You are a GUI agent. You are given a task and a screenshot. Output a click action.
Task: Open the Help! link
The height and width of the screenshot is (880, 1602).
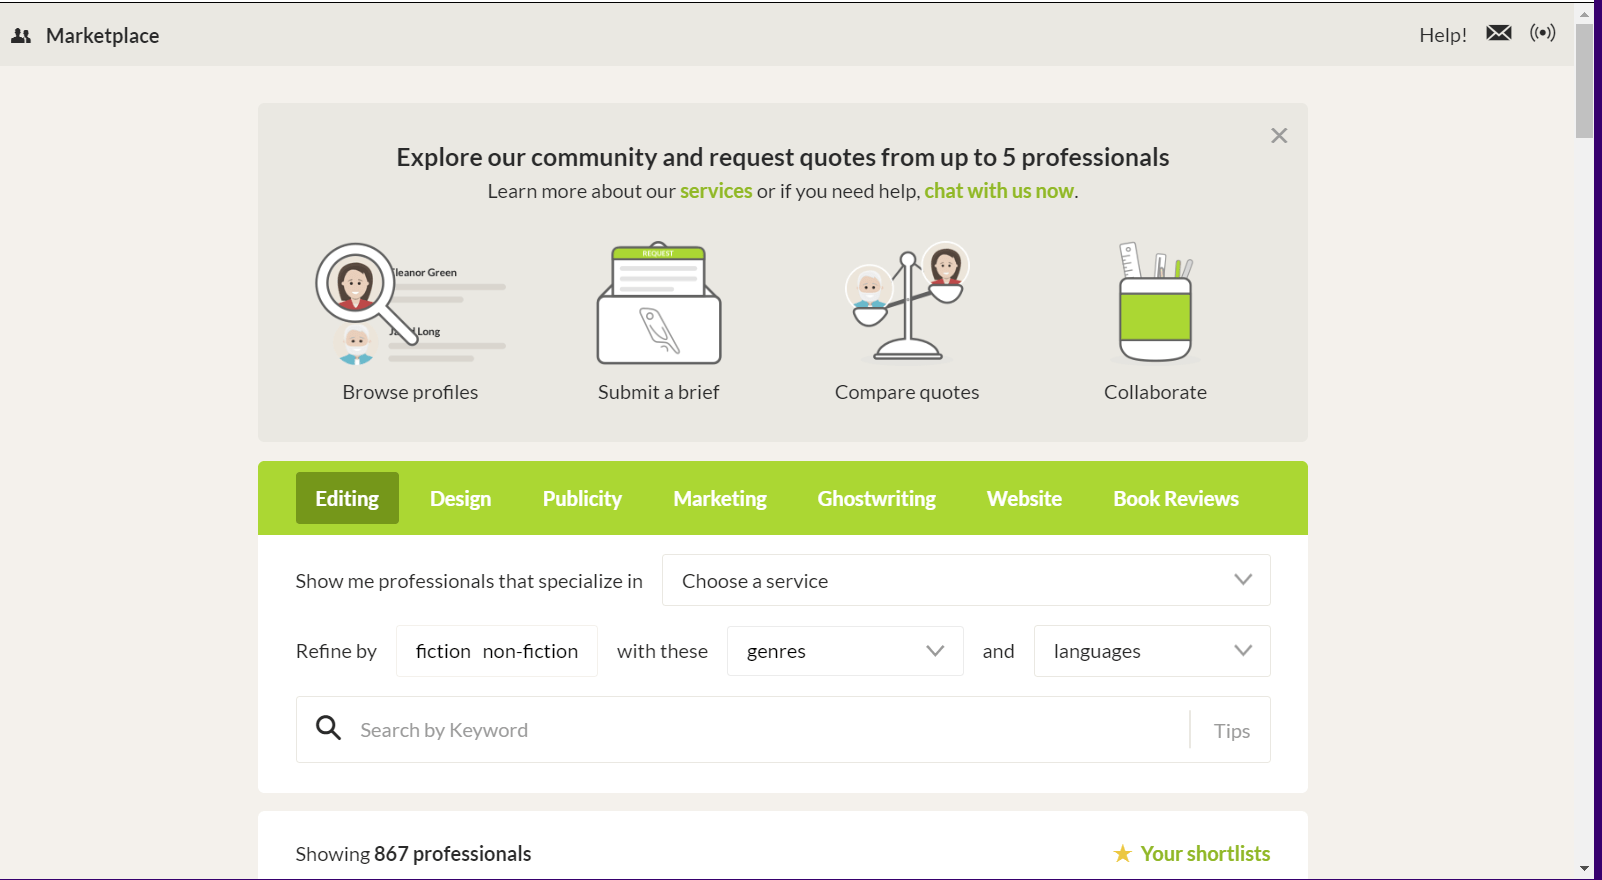click(1443, 35)
